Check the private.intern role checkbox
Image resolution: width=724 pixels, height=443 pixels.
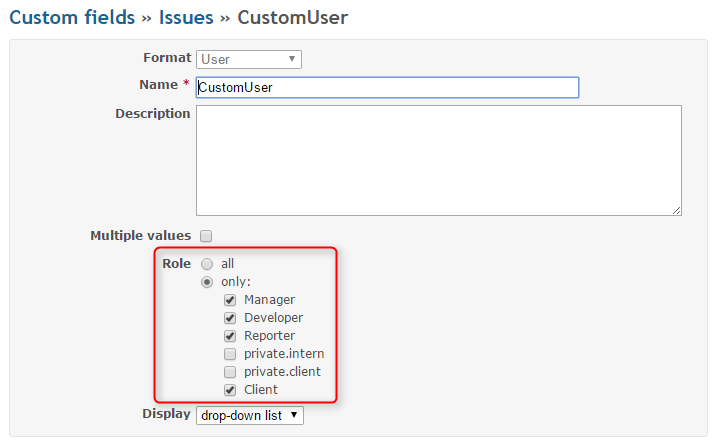230,354
